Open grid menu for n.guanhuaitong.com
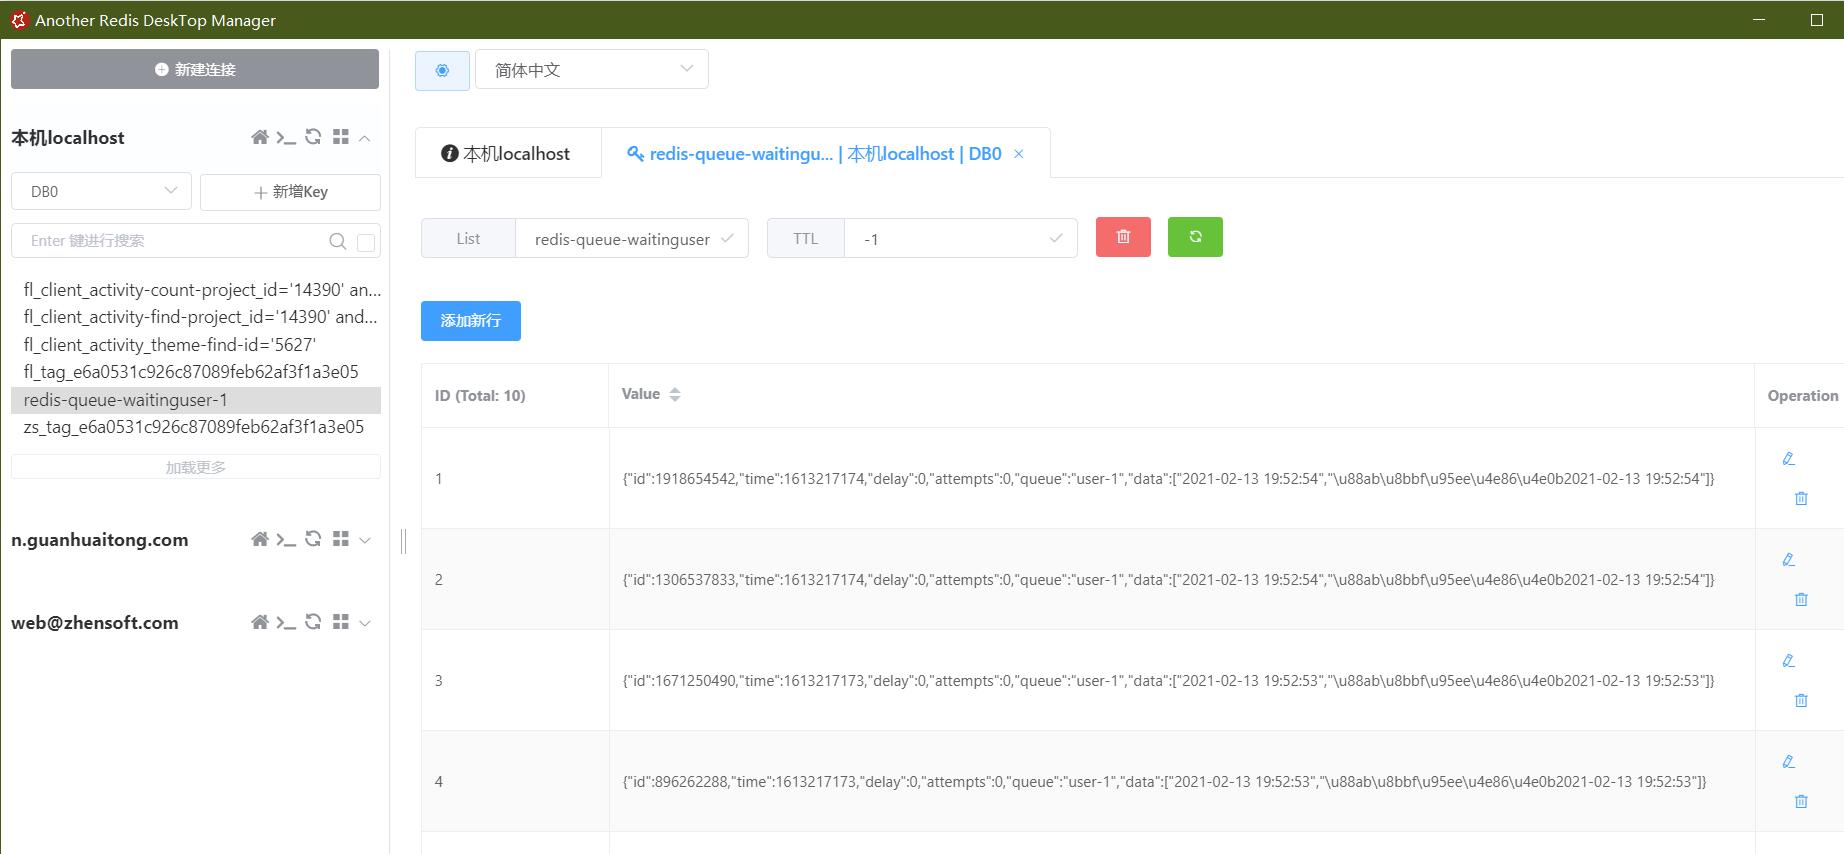Viewport: 1844px width, 854px height. click(341, 539)
